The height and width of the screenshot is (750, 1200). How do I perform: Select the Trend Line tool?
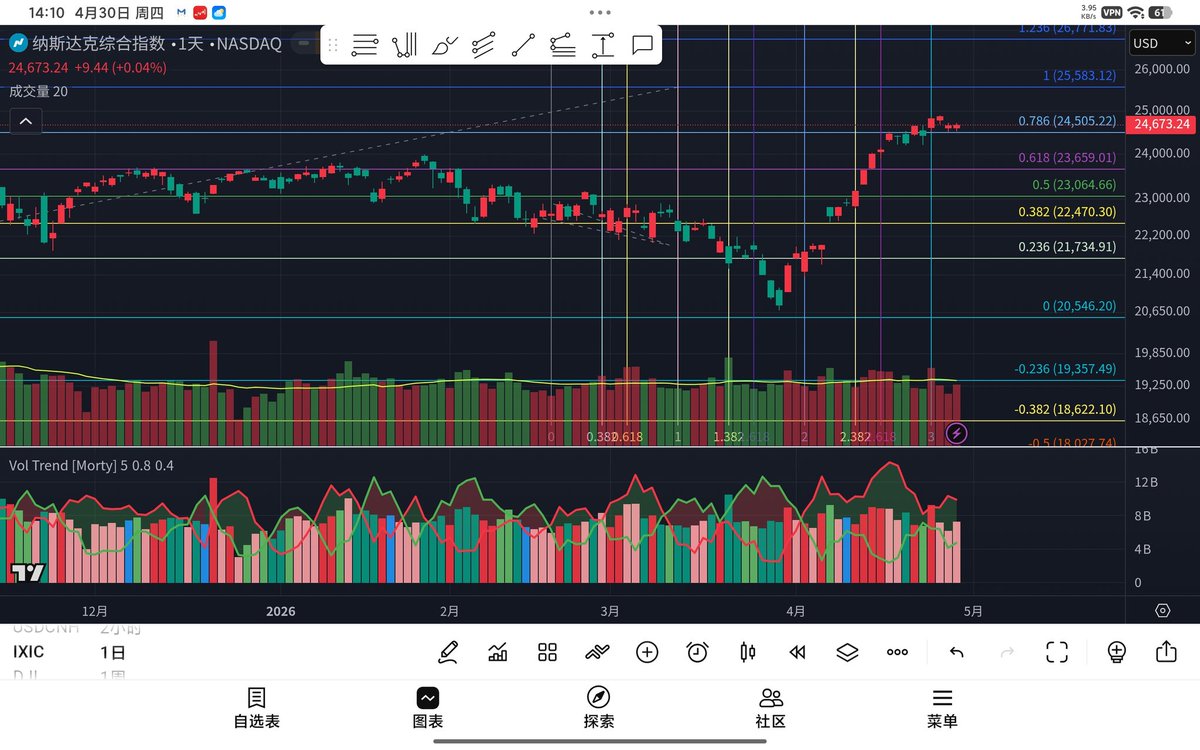pyautogui.click(x=523, y=45)
